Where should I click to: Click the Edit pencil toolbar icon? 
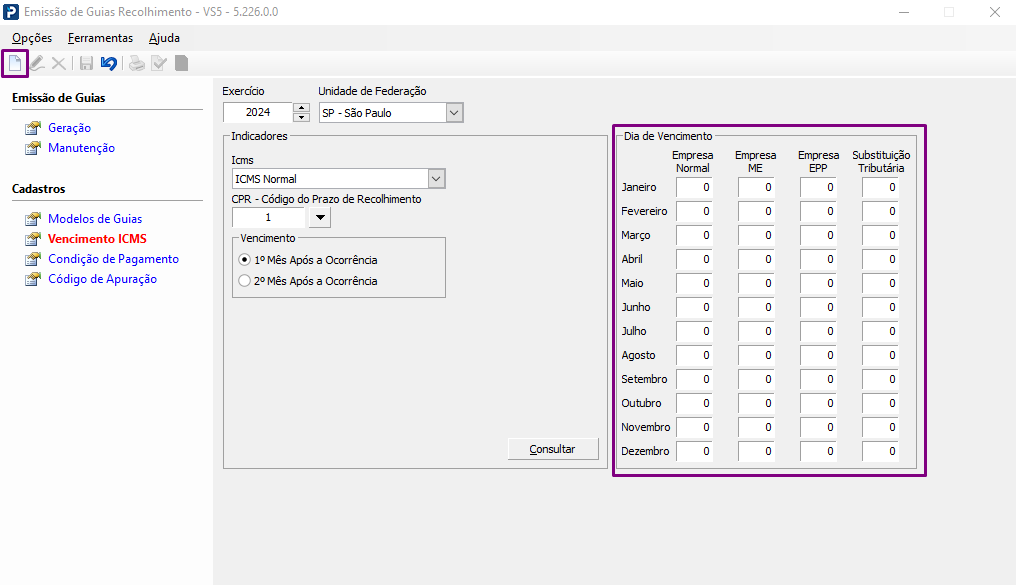(37, 63)
